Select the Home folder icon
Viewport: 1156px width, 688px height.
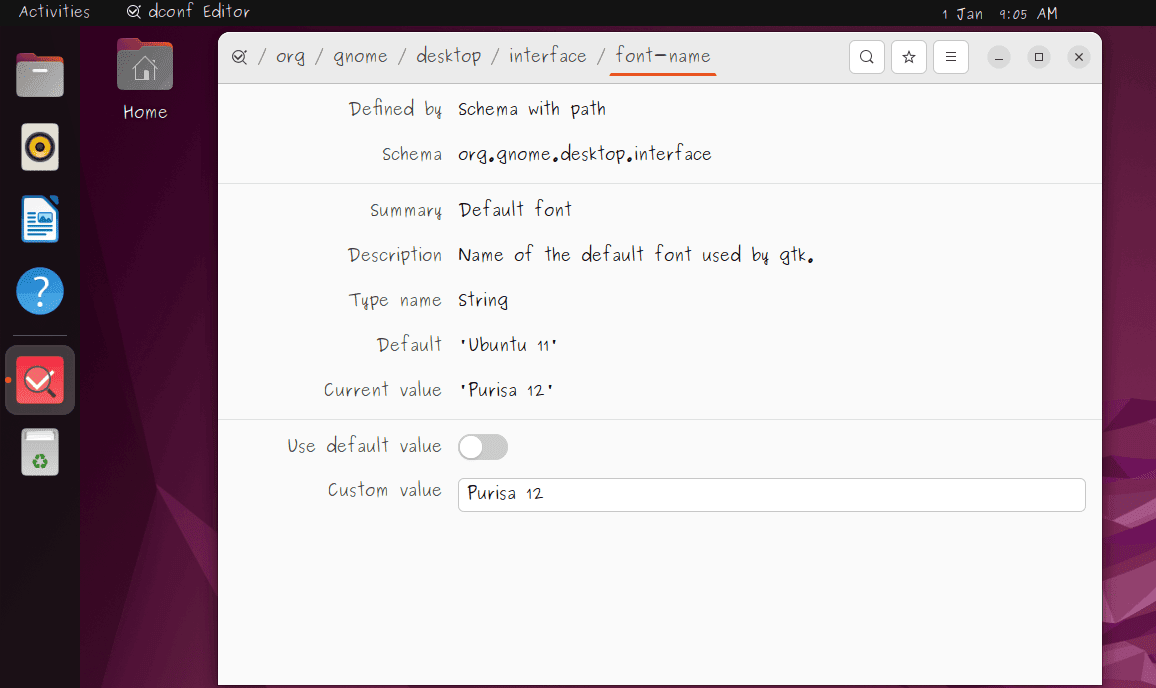pos(144,66)
